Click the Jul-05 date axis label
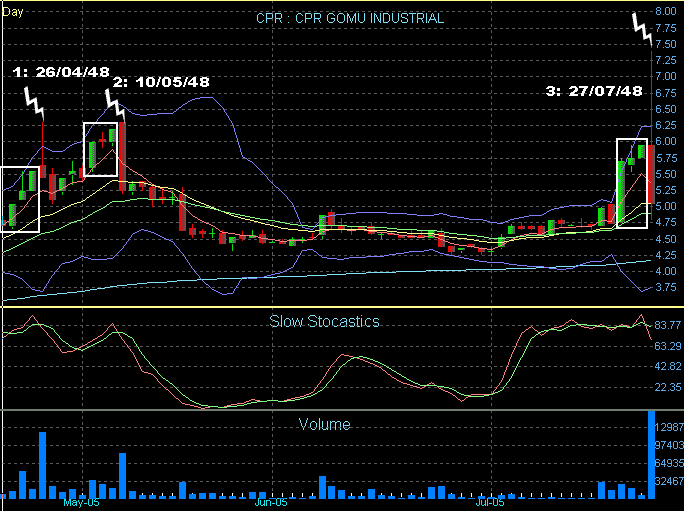Image resolution: width=684 pixels, height=511 pixels. pyautogui.click(x=490, y=503)
